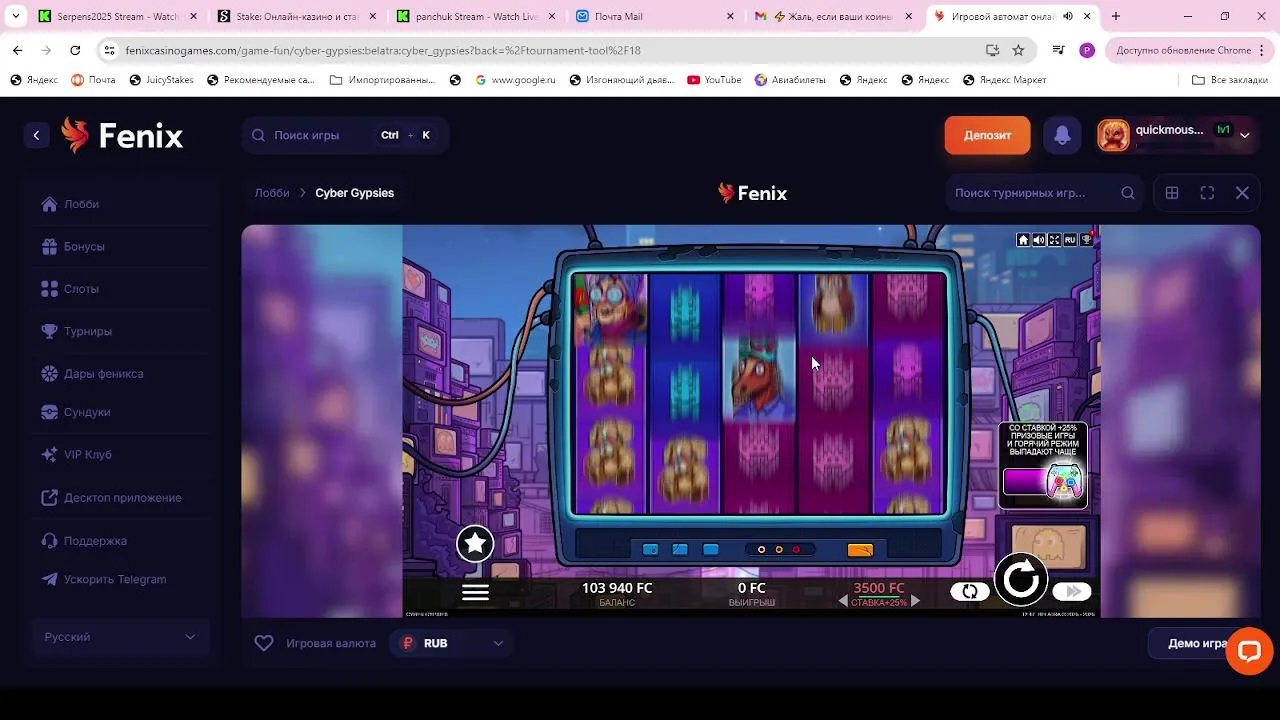Screen dimensions: 1280x720
Task: Focus the Поиск игры search field
Action: 345,135
